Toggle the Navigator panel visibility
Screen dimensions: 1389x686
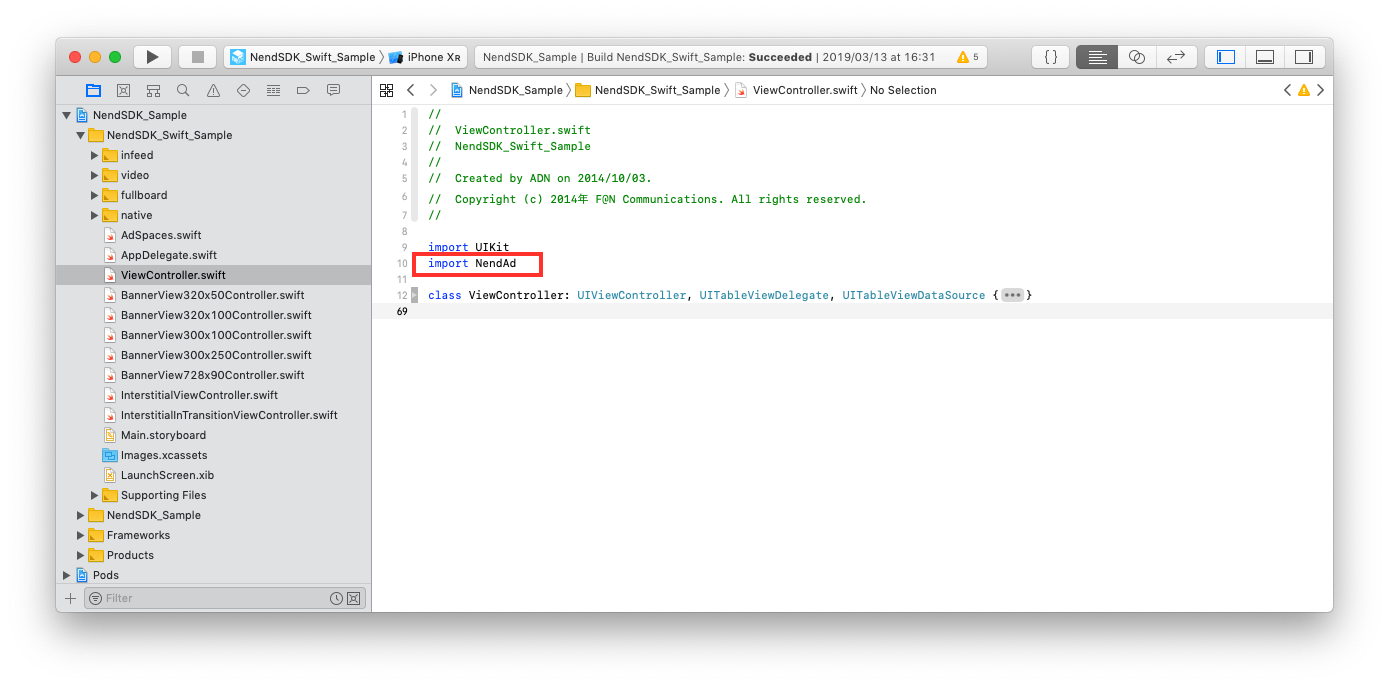(1225, 57)
